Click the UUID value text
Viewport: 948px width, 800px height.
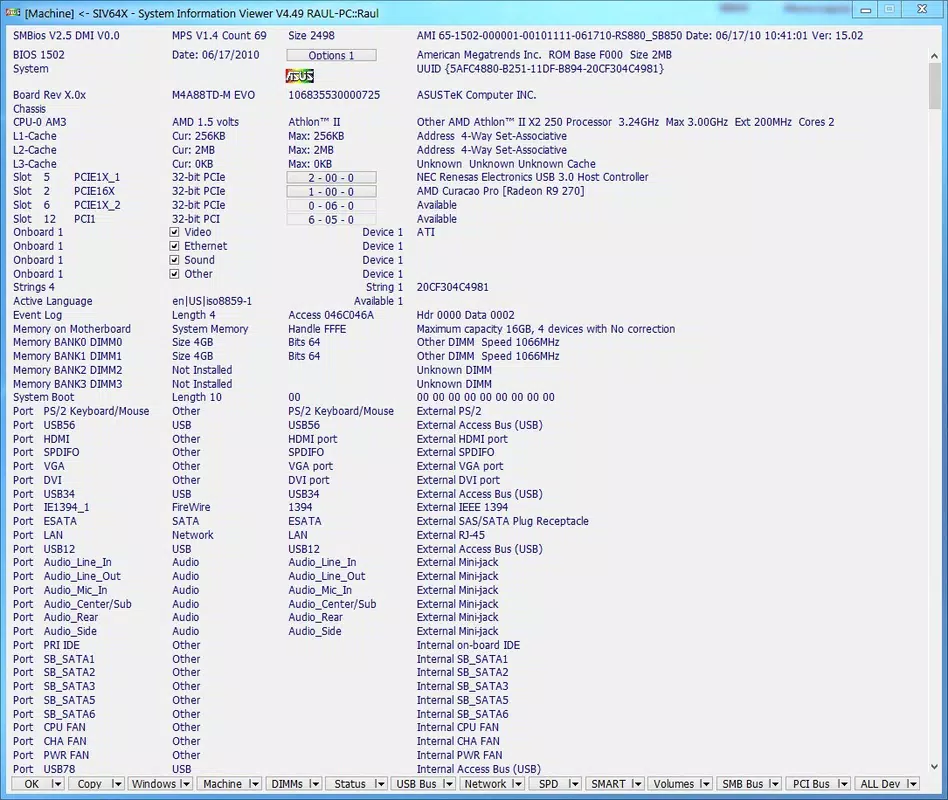pyautogui.click(x=554, y=69)
